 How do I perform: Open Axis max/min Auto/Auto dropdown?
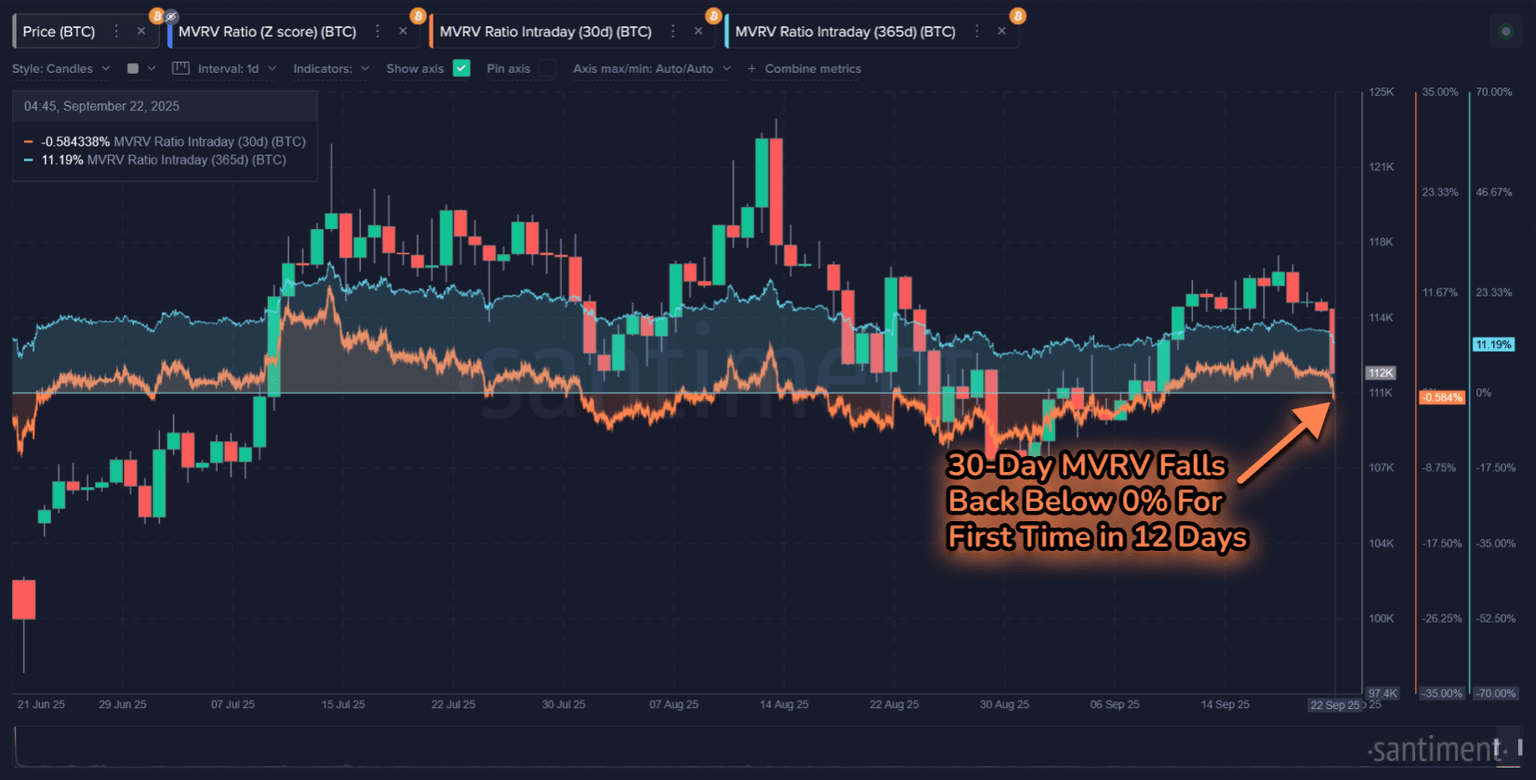(651, 69)
